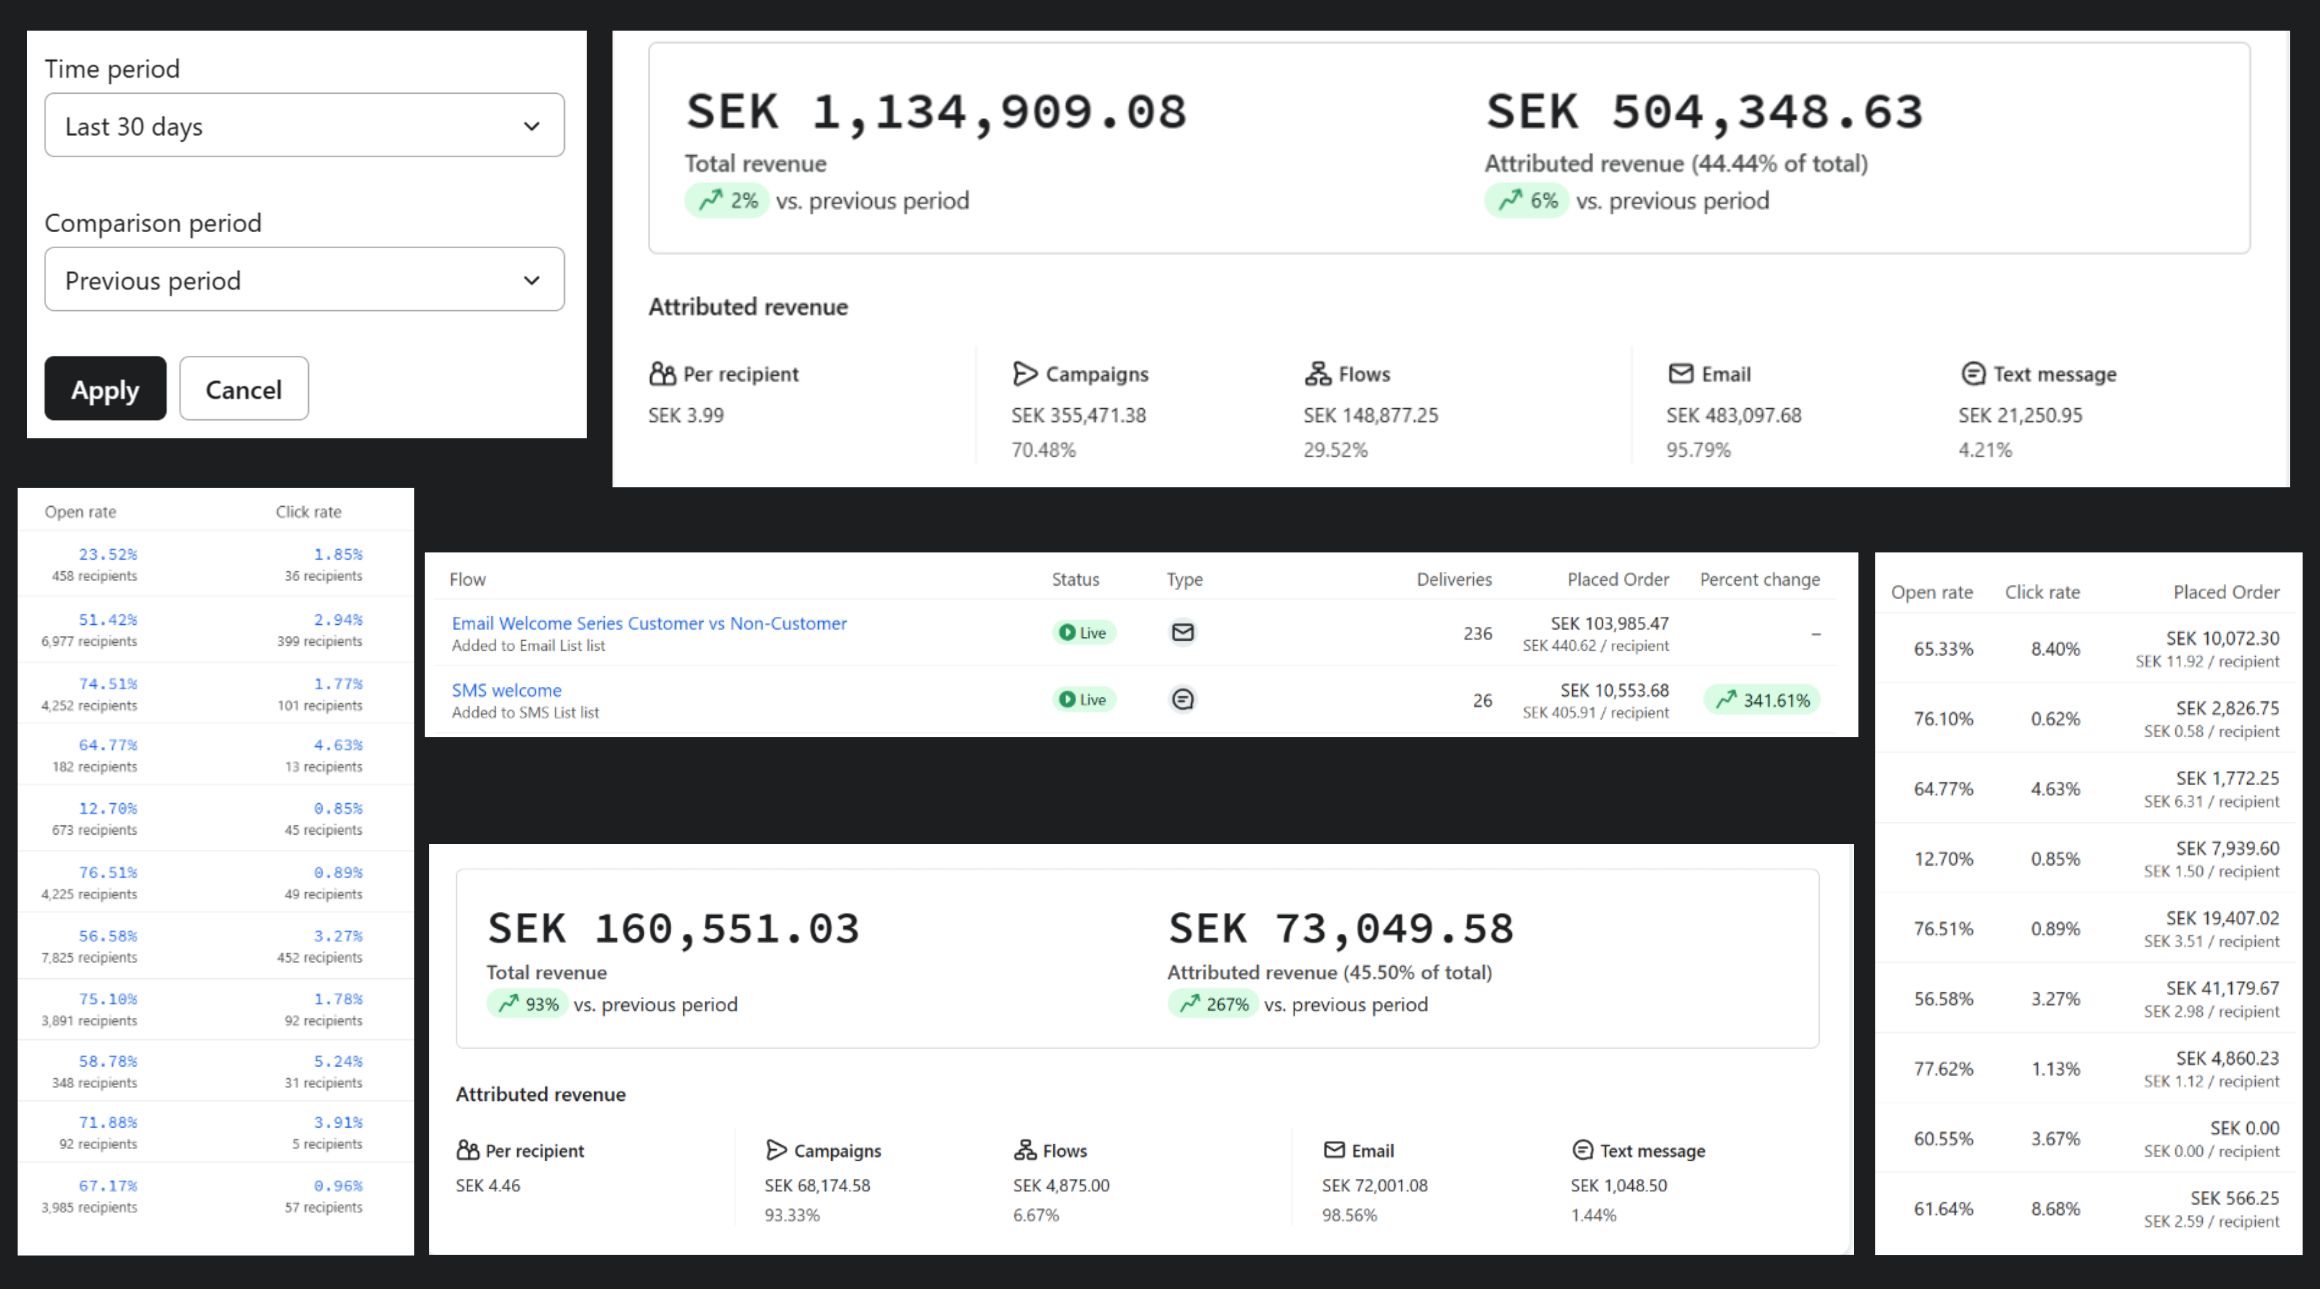Screen dimensions: 2320x1289
Task: Click SEK 504,348.63 attributed revenue figure
Action: pyautogui.click(x=1704, y=111)
